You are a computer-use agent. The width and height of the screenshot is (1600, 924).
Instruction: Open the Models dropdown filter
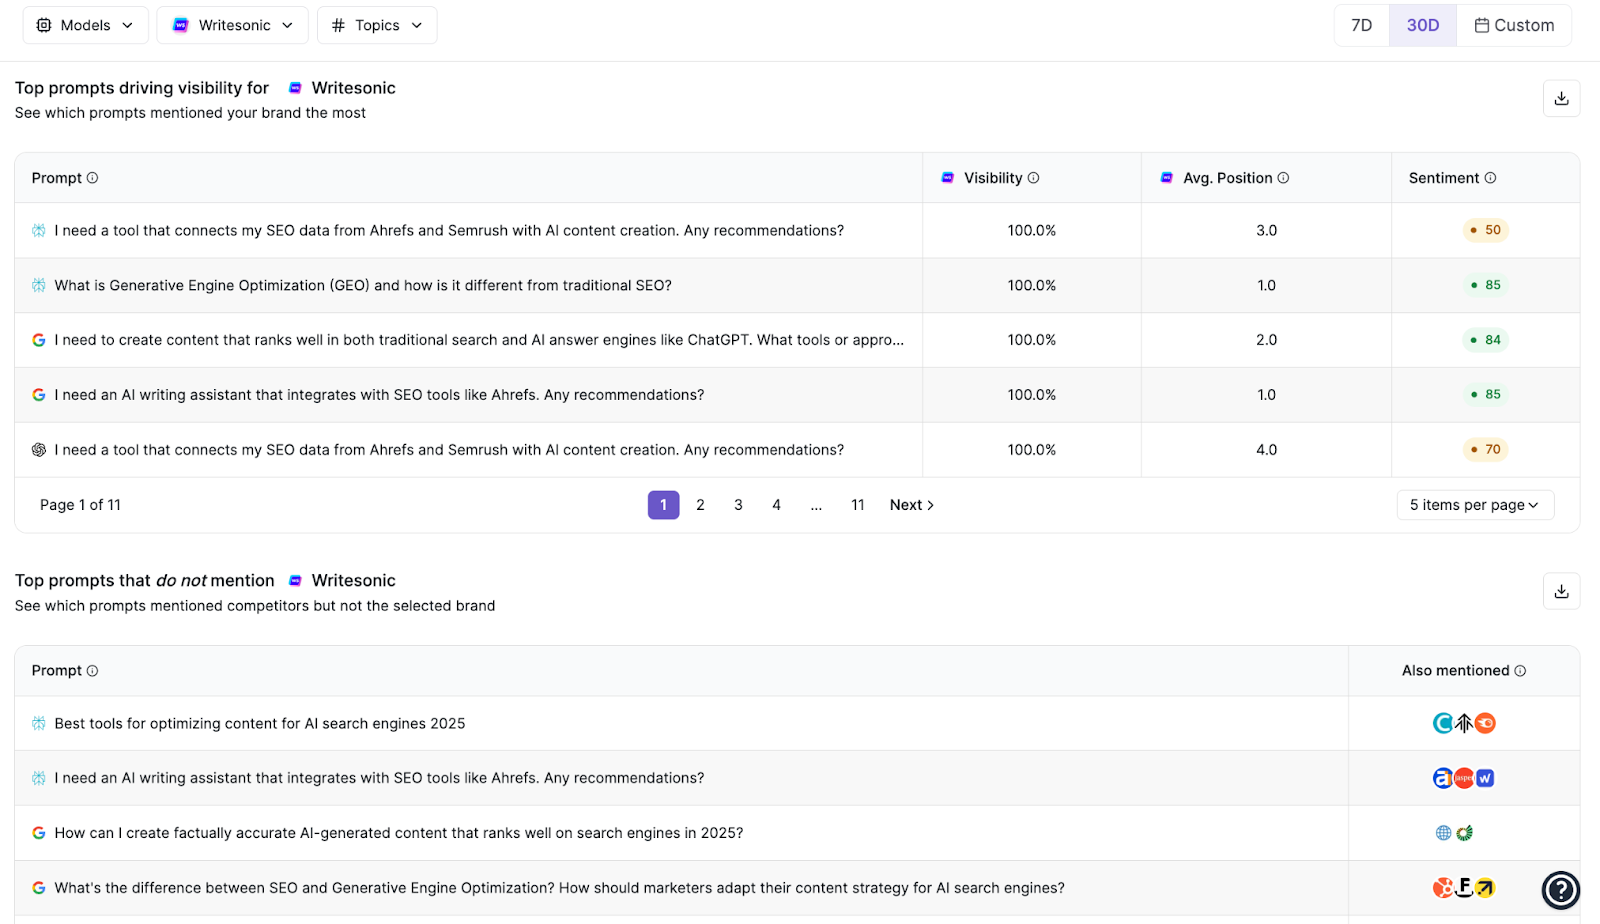(x=85, y=25)
